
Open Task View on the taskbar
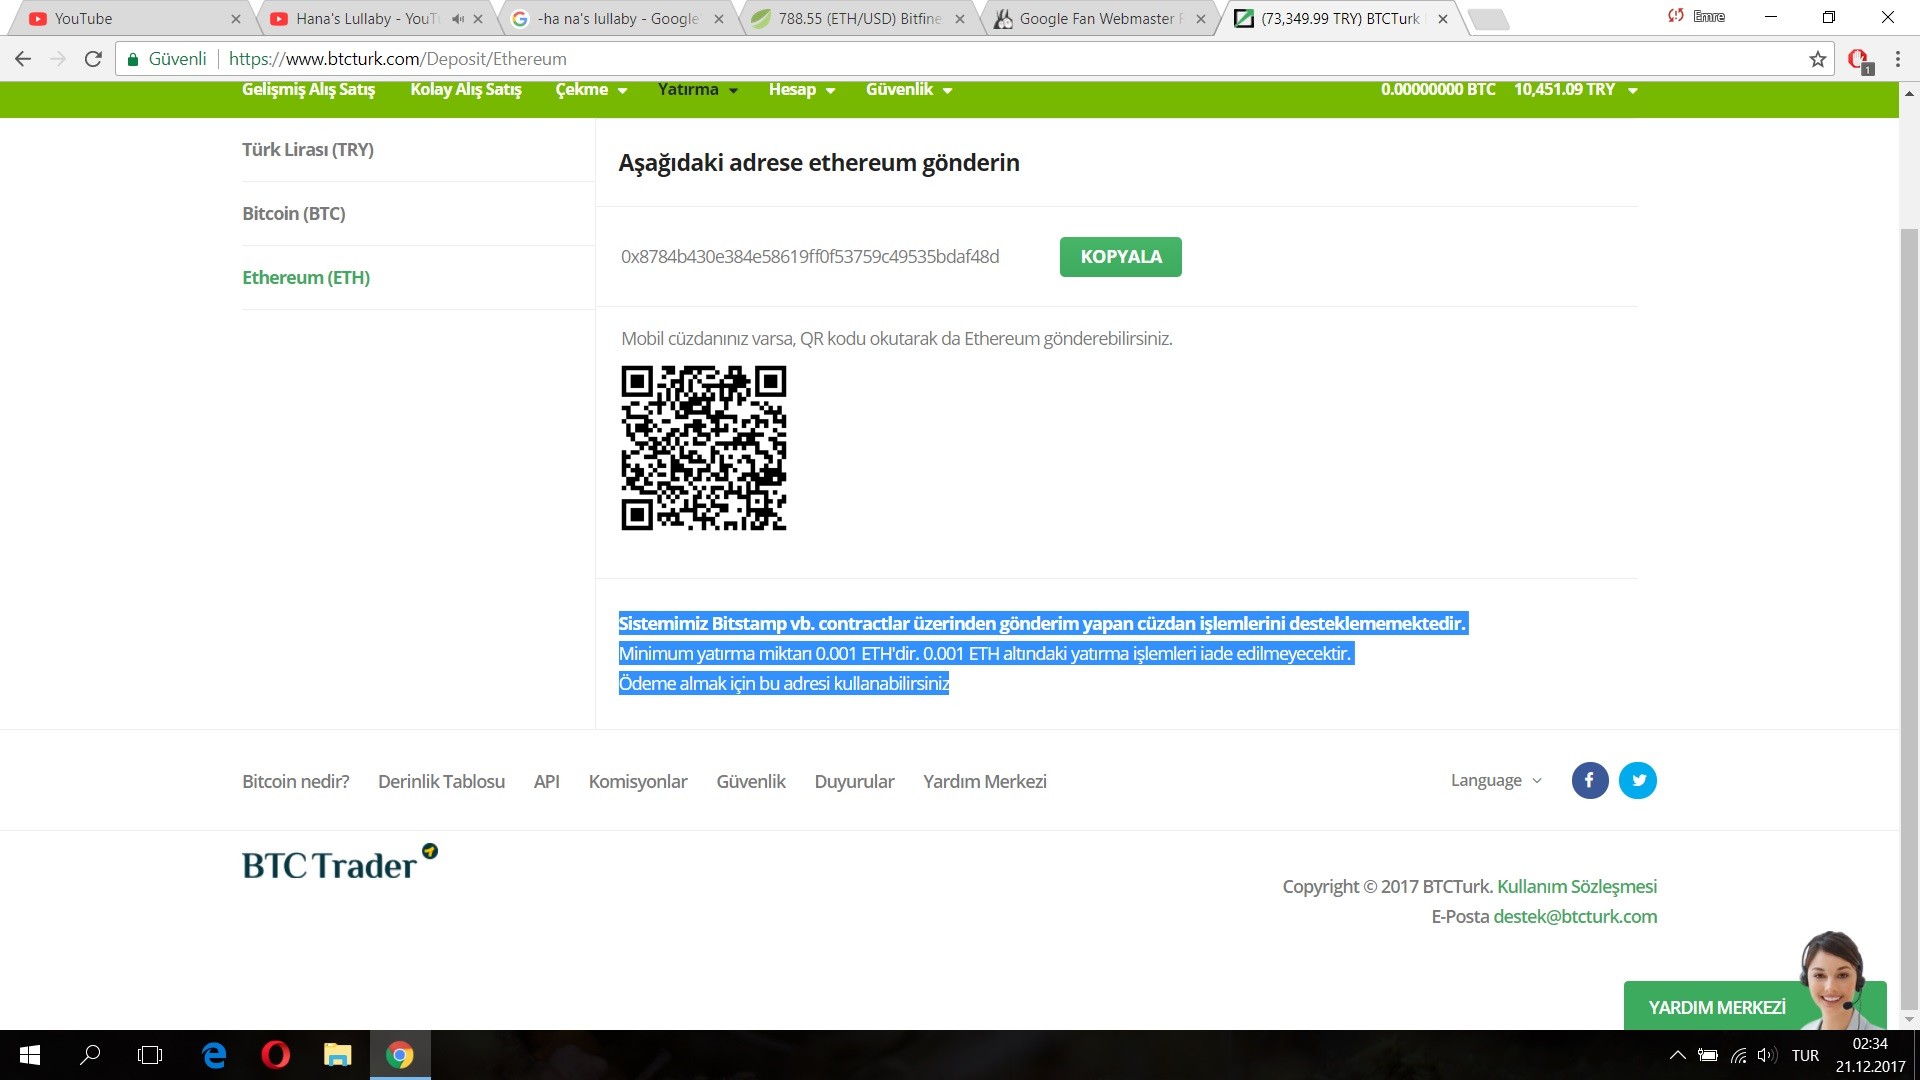point(150,1055)
